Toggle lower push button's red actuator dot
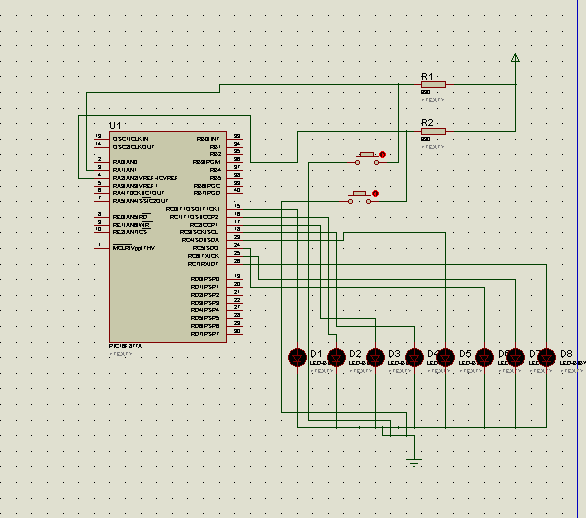The height and width of the screenshot is (518, 586). click(376, 194)
